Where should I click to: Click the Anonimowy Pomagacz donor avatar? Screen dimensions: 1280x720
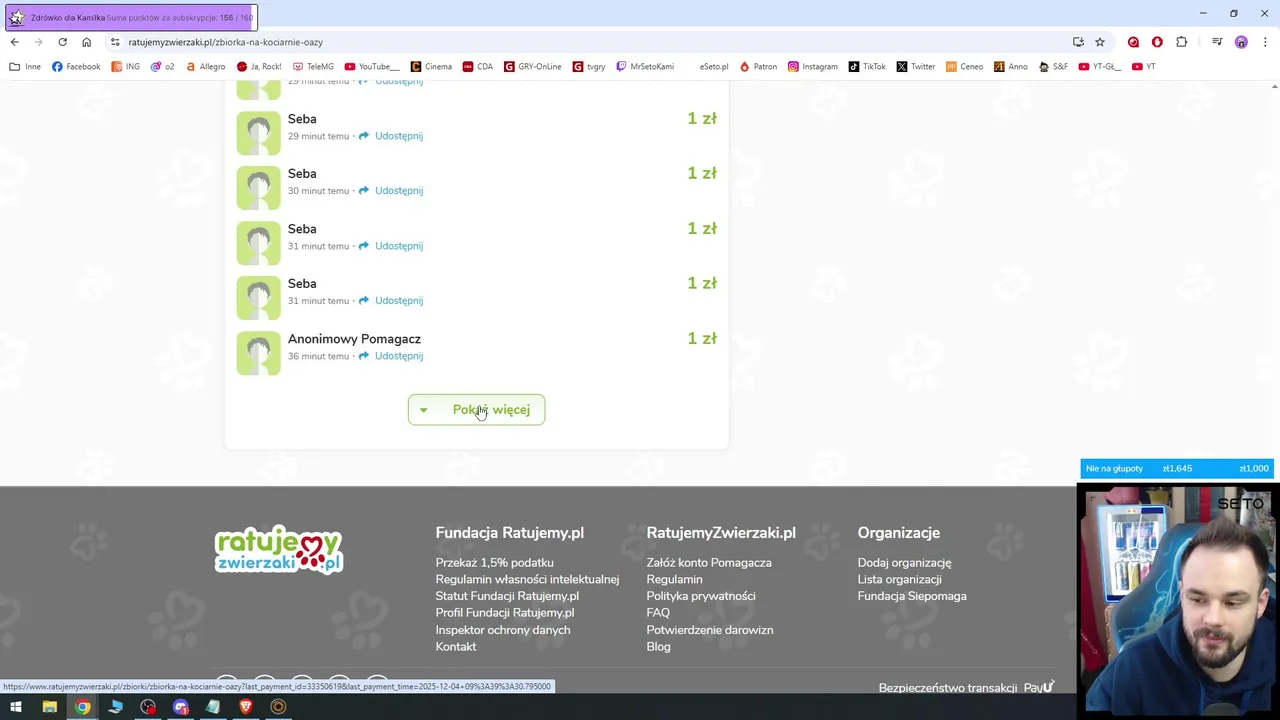[x=258, y=353]
